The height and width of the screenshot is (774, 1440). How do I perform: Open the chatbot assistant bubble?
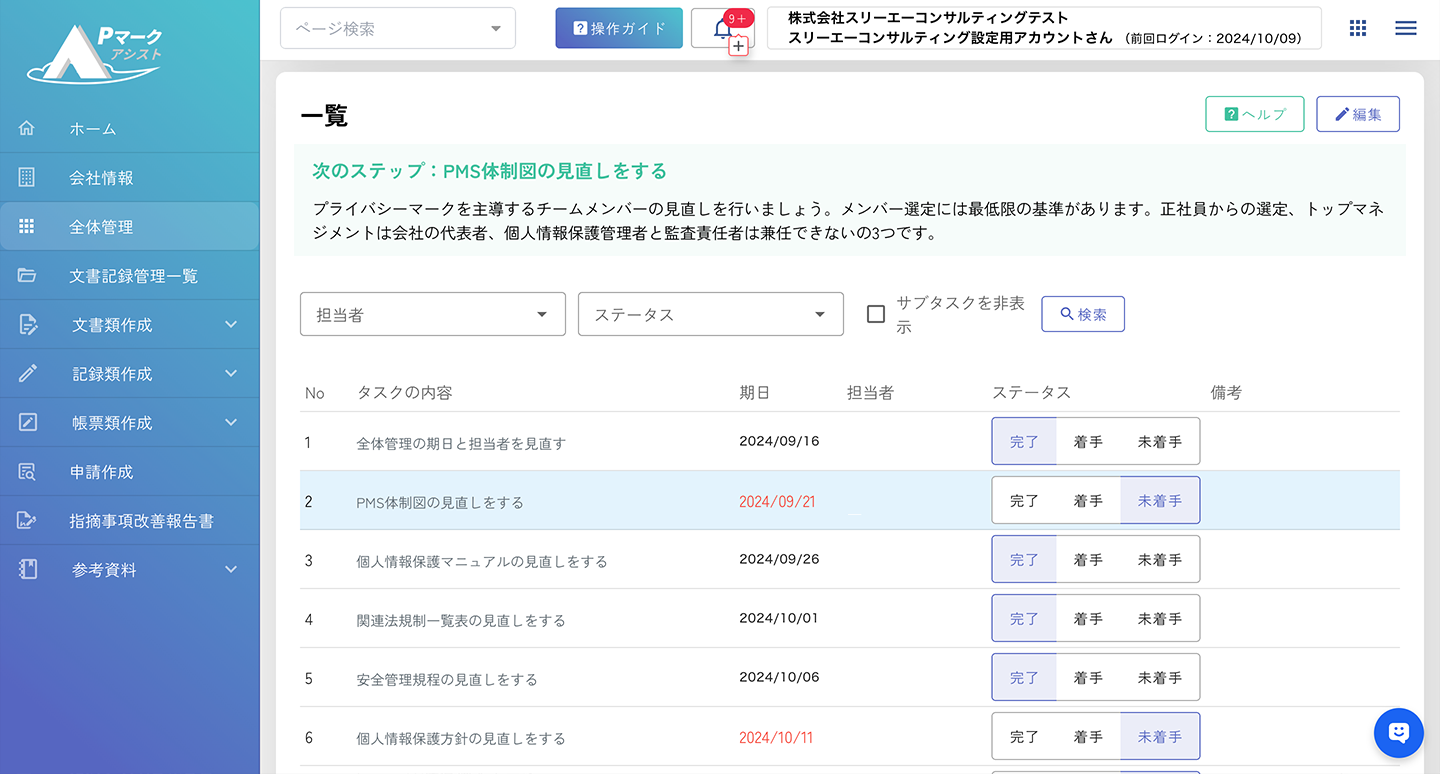coord(1398,733)
